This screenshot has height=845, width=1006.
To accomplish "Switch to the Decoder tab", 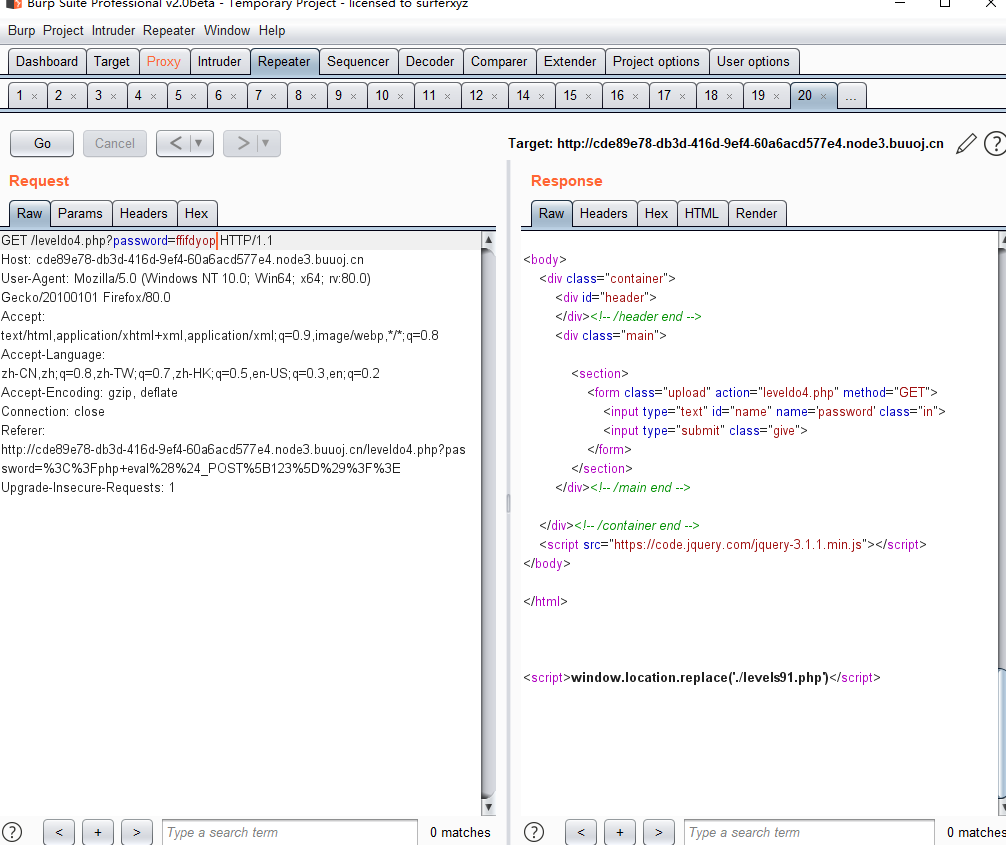I will (x=430, y=62).
